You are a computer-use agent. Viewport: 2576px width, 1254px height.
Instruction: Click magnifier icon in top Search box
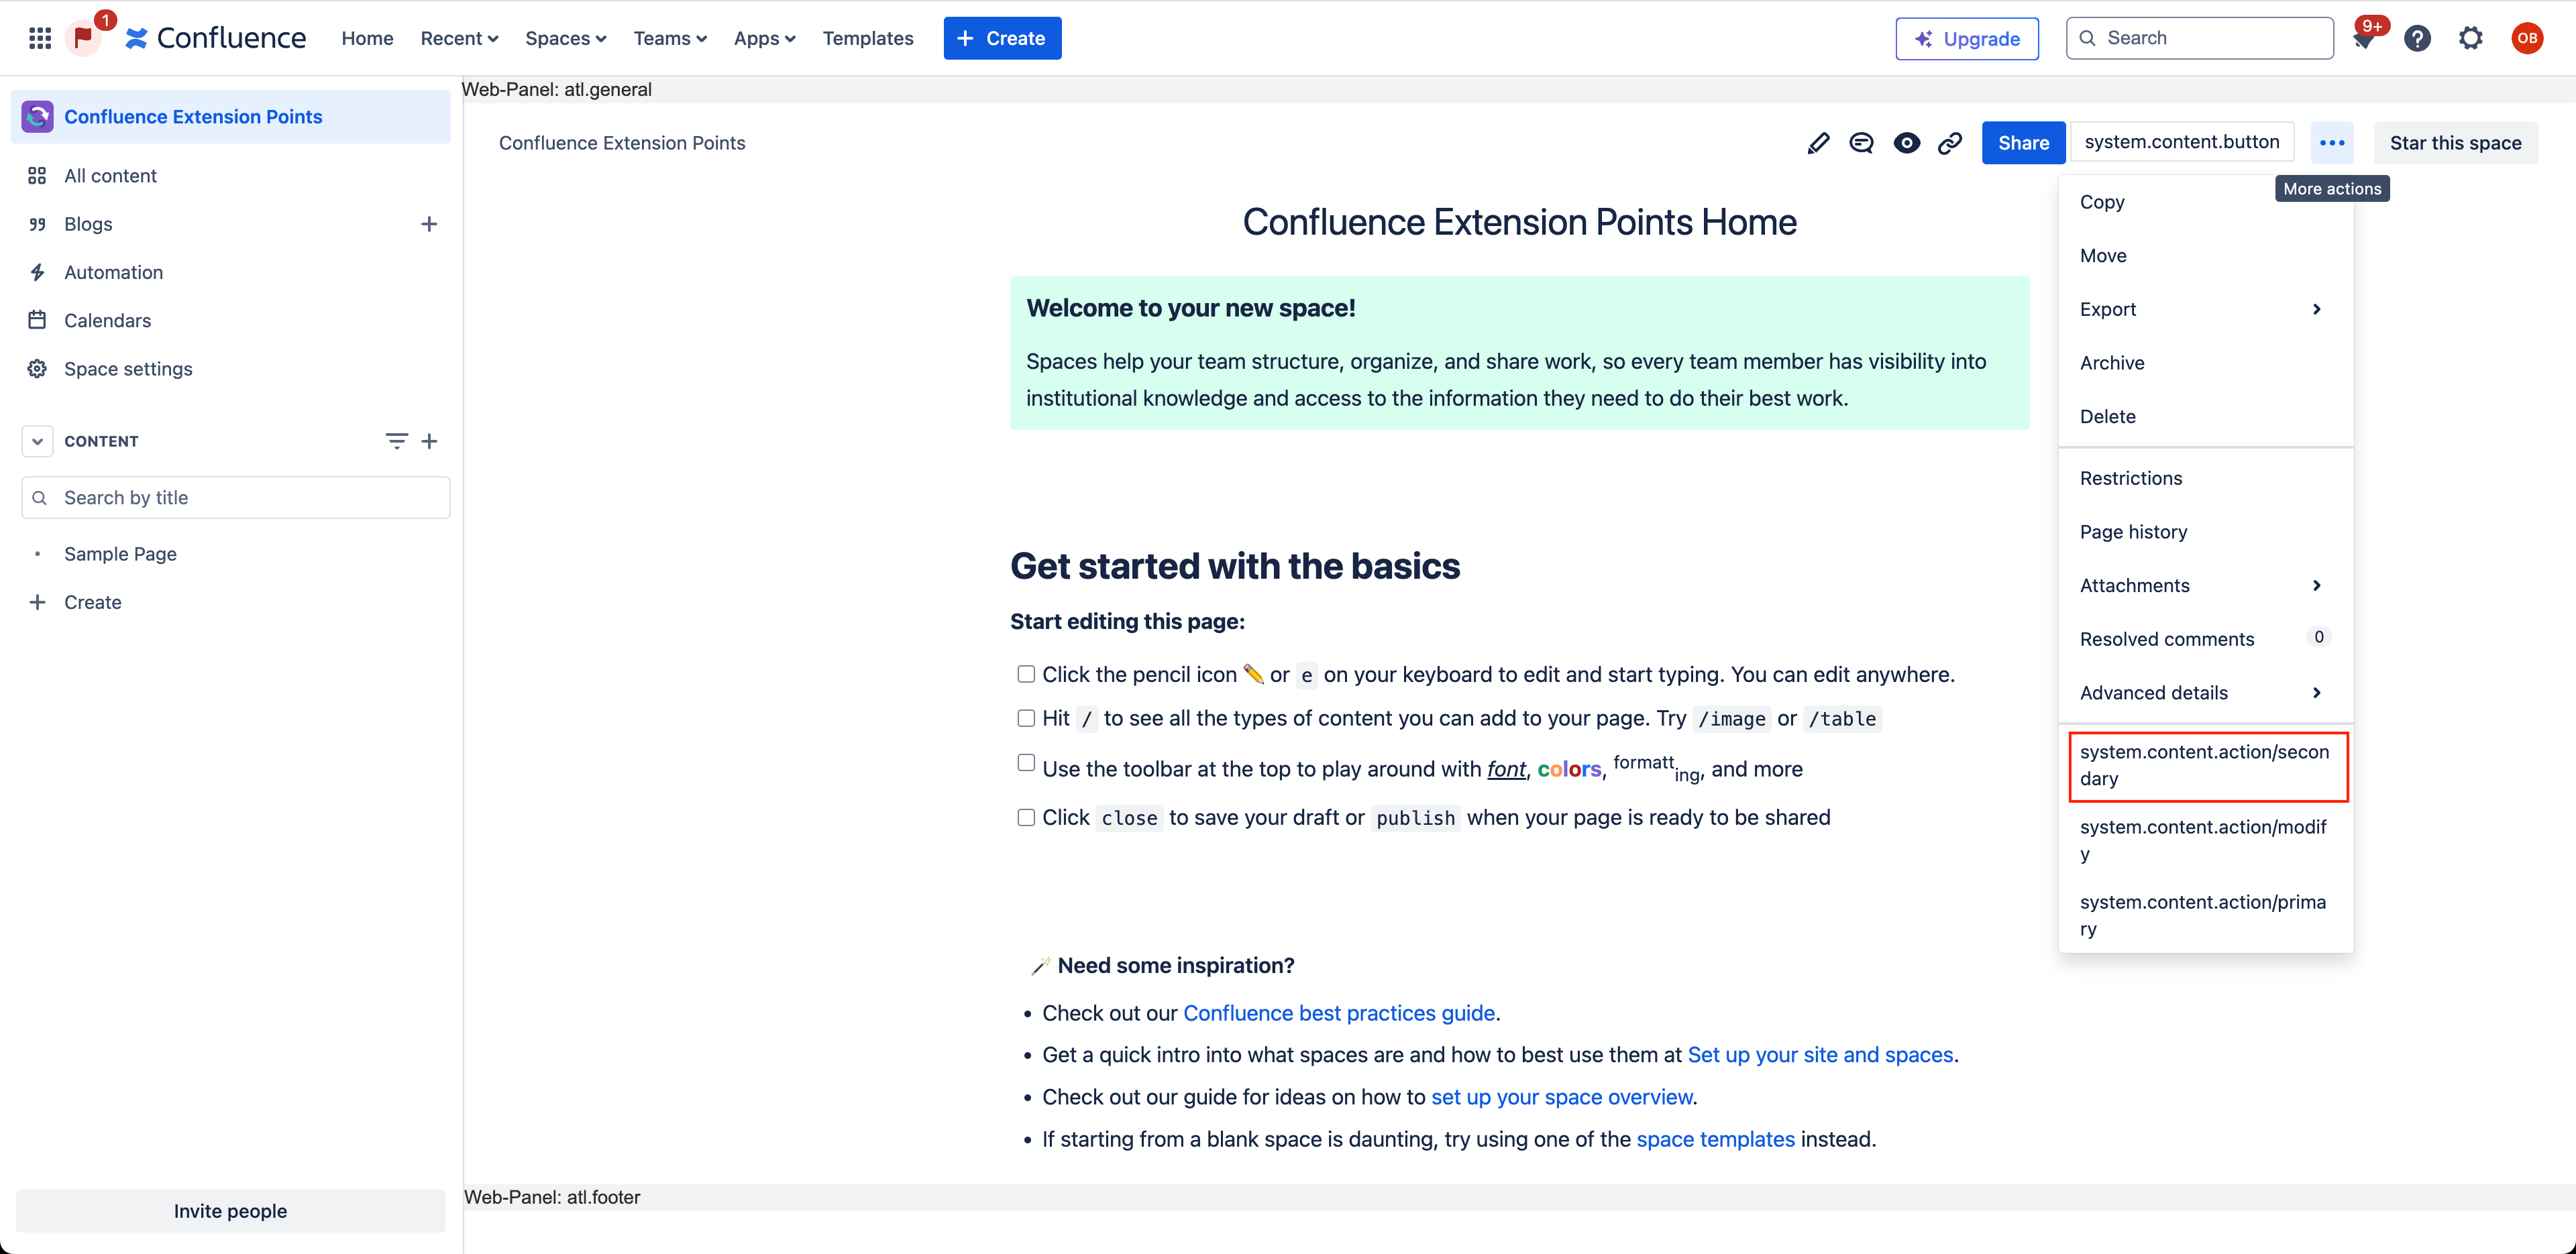tap(2087, 38)
